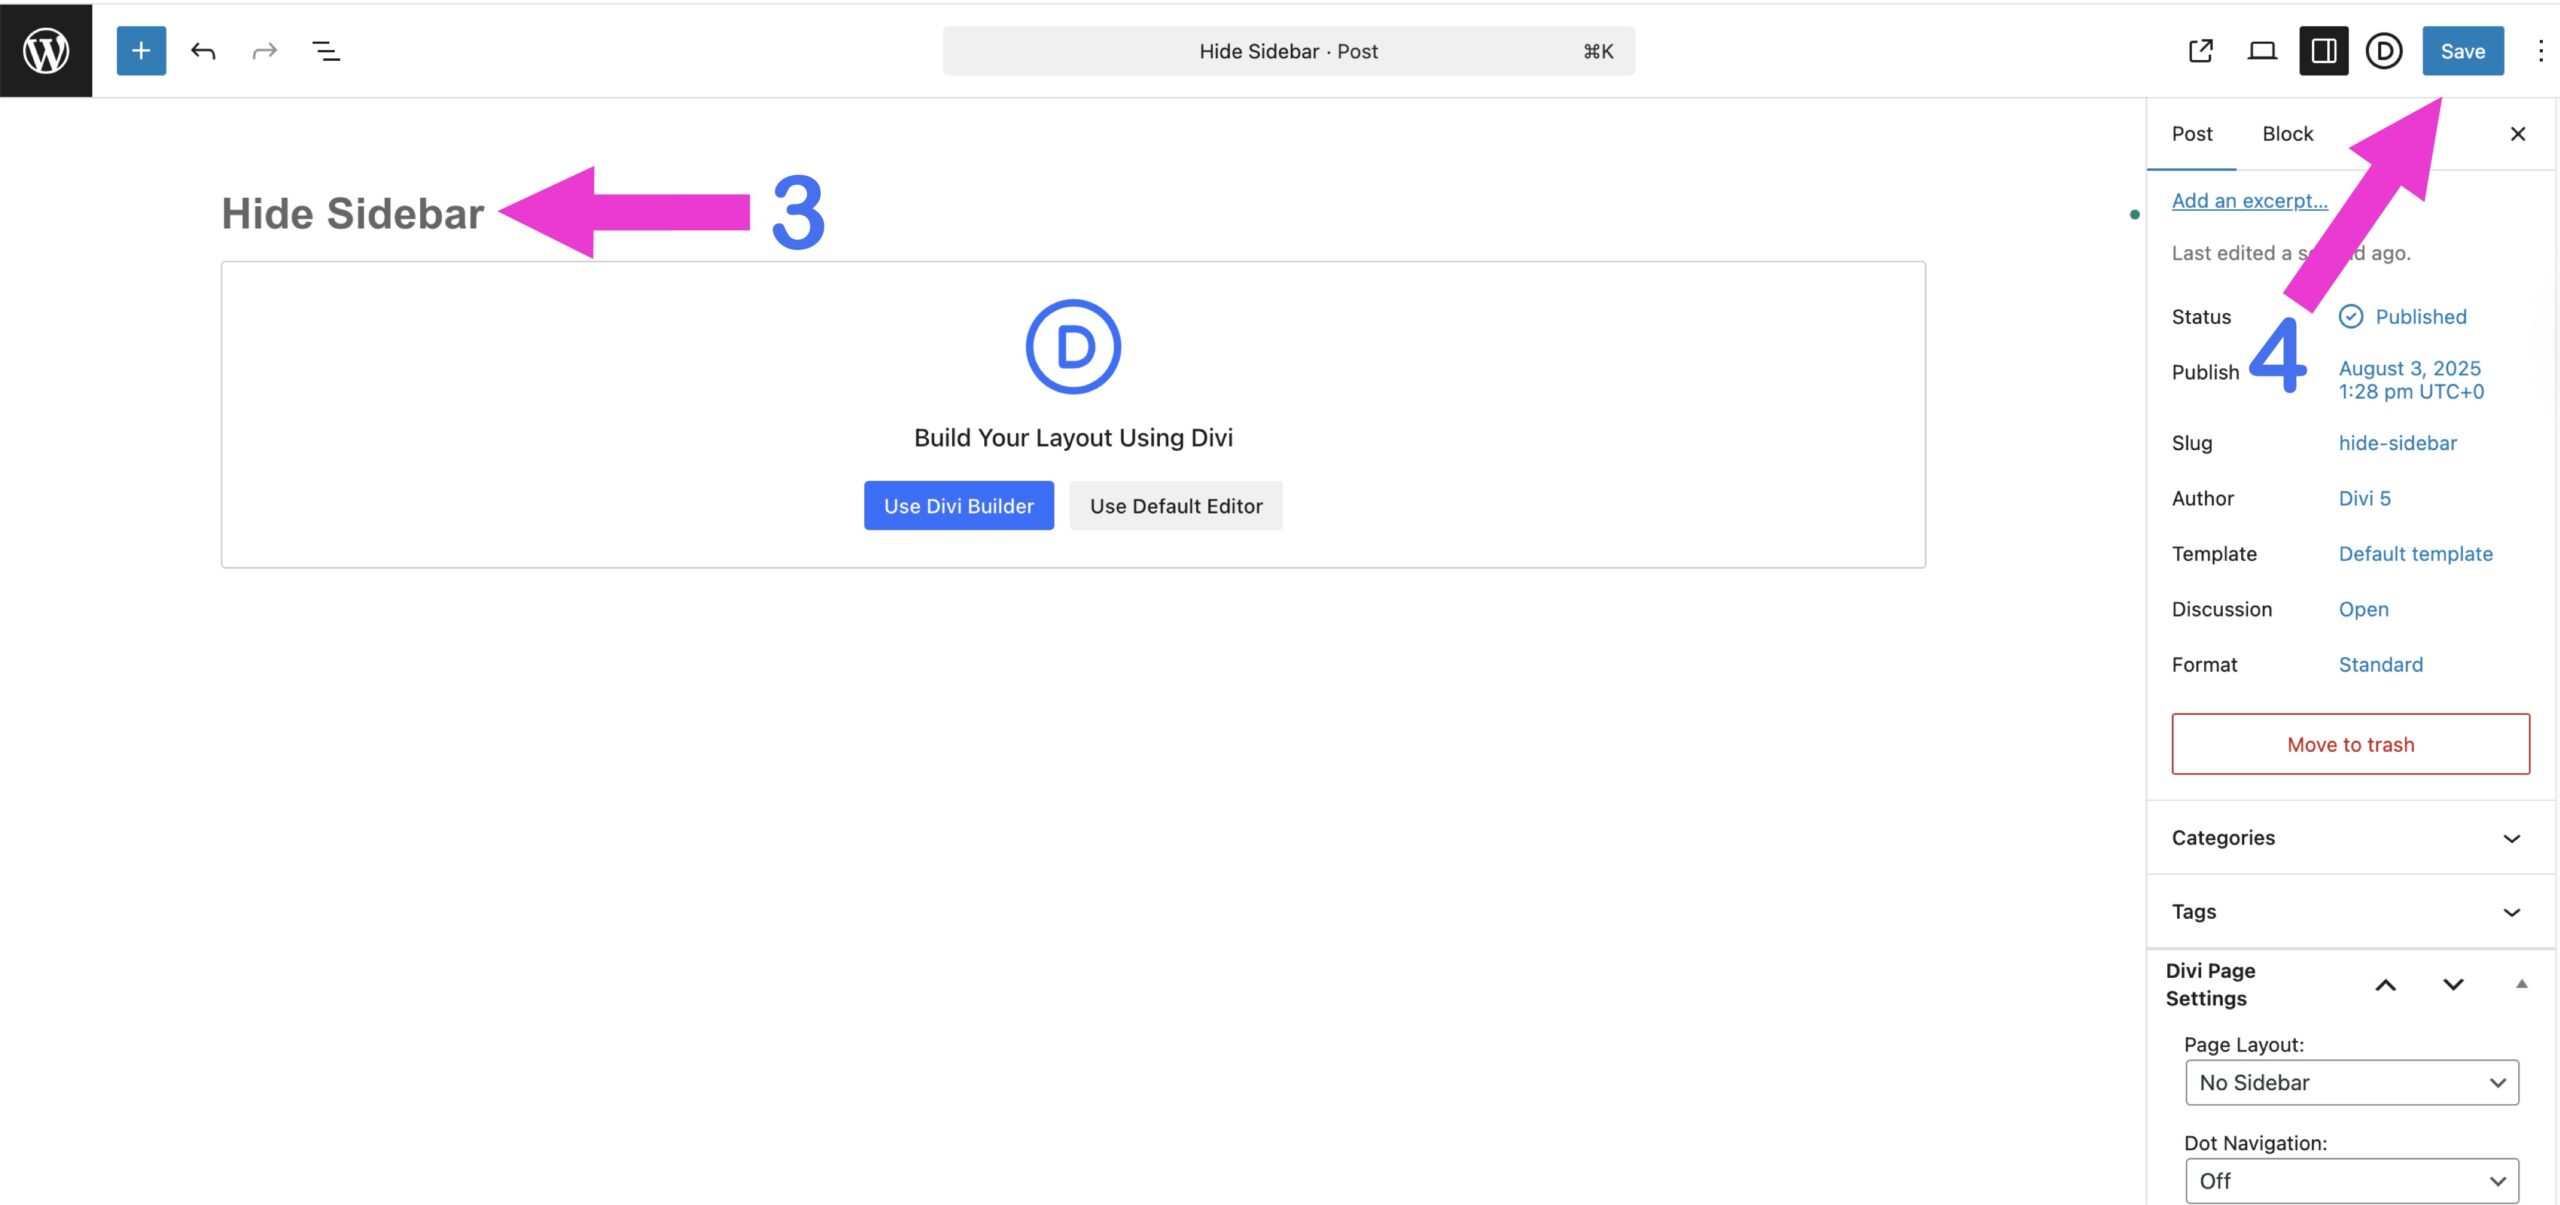Click the WordPress logo to view posts

pyautogui.click(x=46, y=50)
